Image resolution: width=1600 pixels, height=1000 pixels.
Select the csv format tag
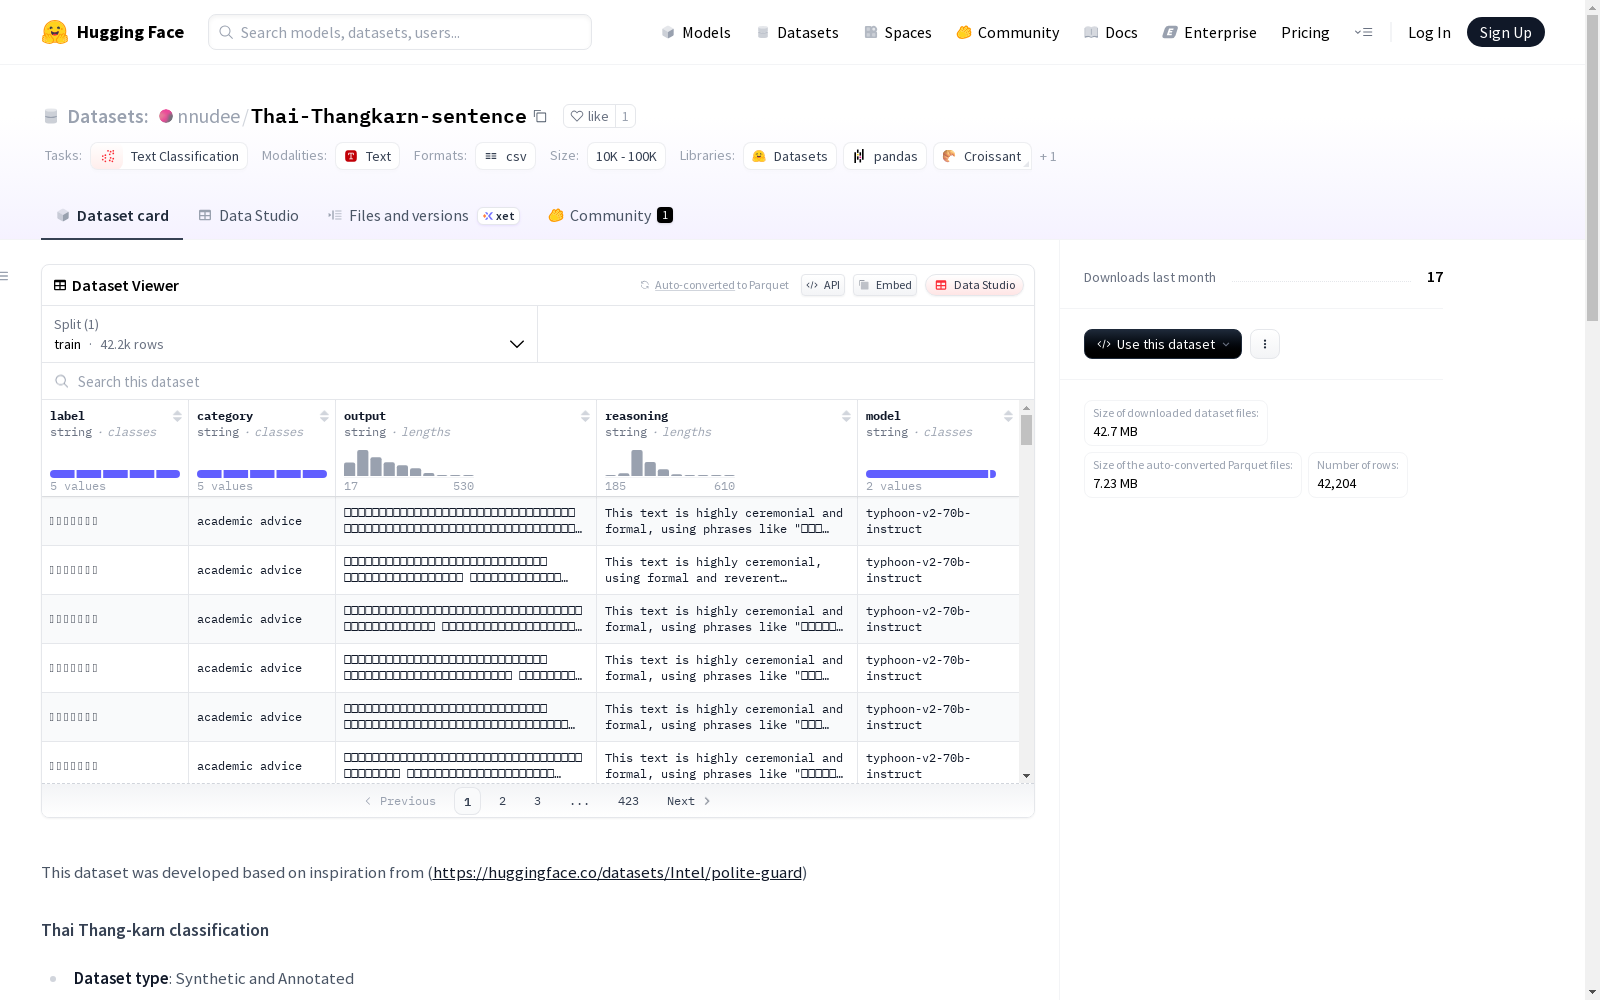pyautogui.click(x=505, y=156)
